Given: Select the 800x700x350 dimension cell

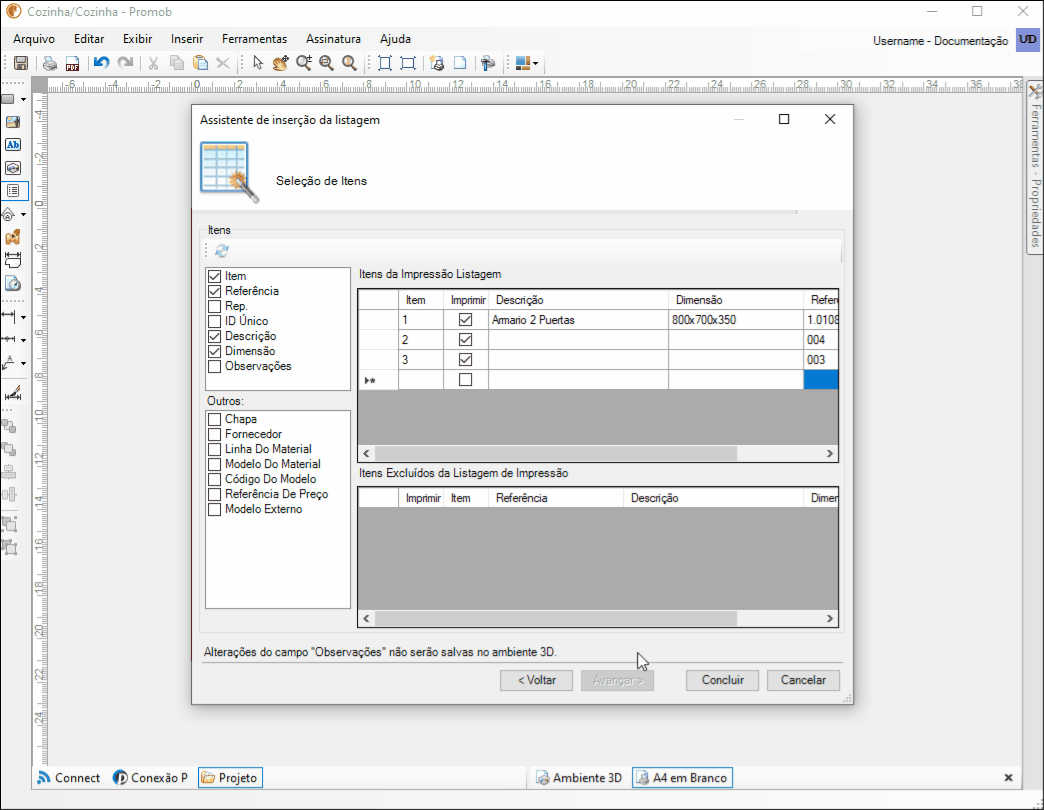Looking at the screenshot, I should (x=735, y=319).
